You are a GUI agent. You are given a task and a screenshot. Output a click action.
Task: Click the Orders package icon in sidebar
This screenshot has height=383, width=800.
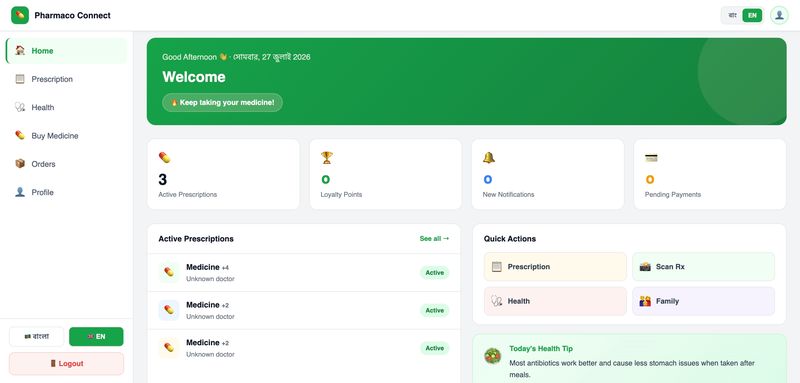20,164
